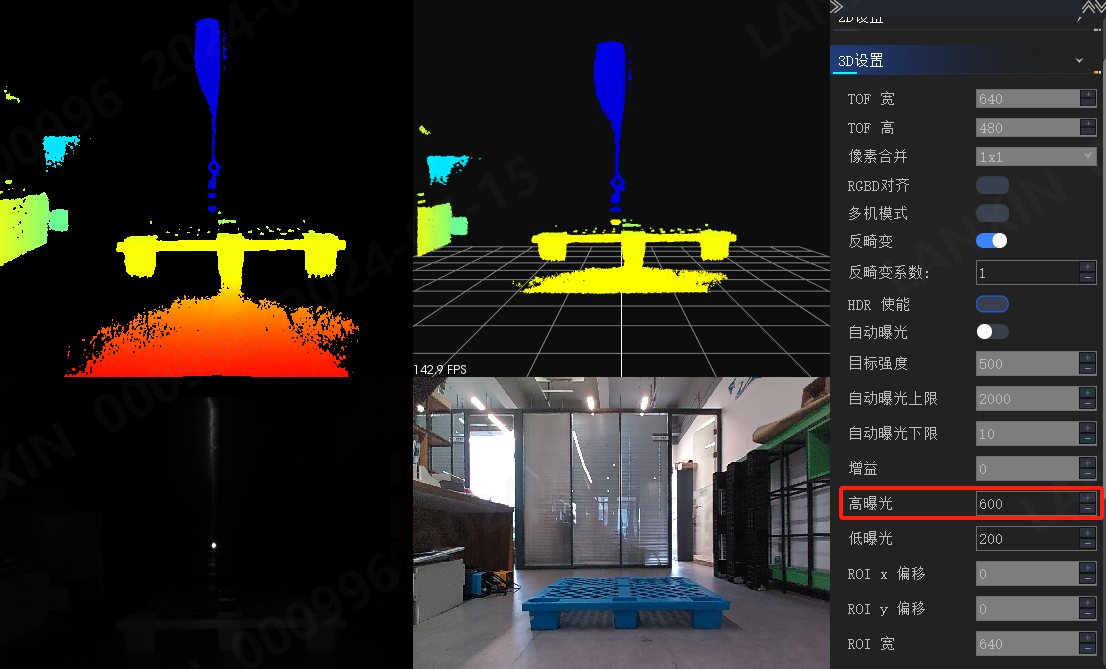1106x669 pixels.
Task: Collapse the settings panel with the double-right chevron
Action: tap(837, 6)
